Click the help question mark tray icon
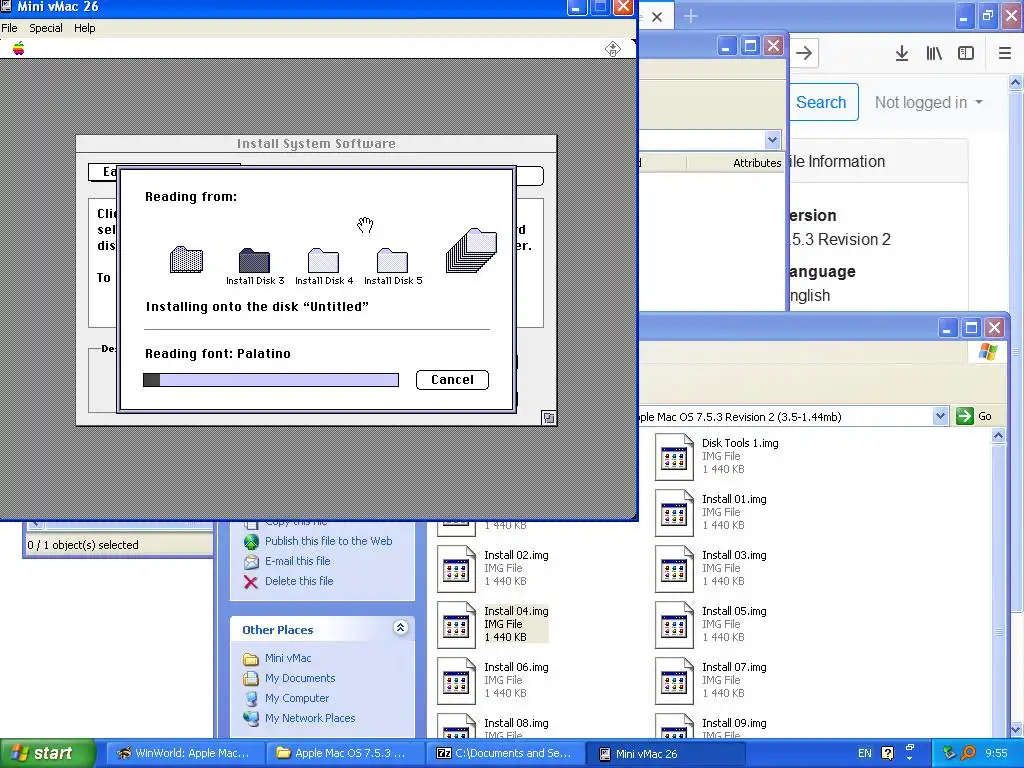Image resolution: width=1024 pixels, height=768 pixels. [x=888, y=753]
